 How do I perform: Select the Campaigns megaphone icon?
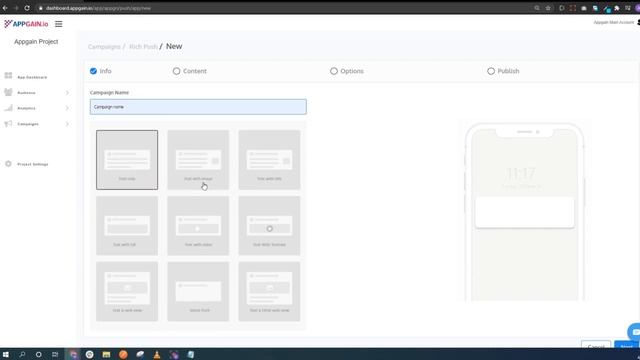point(8,123)
